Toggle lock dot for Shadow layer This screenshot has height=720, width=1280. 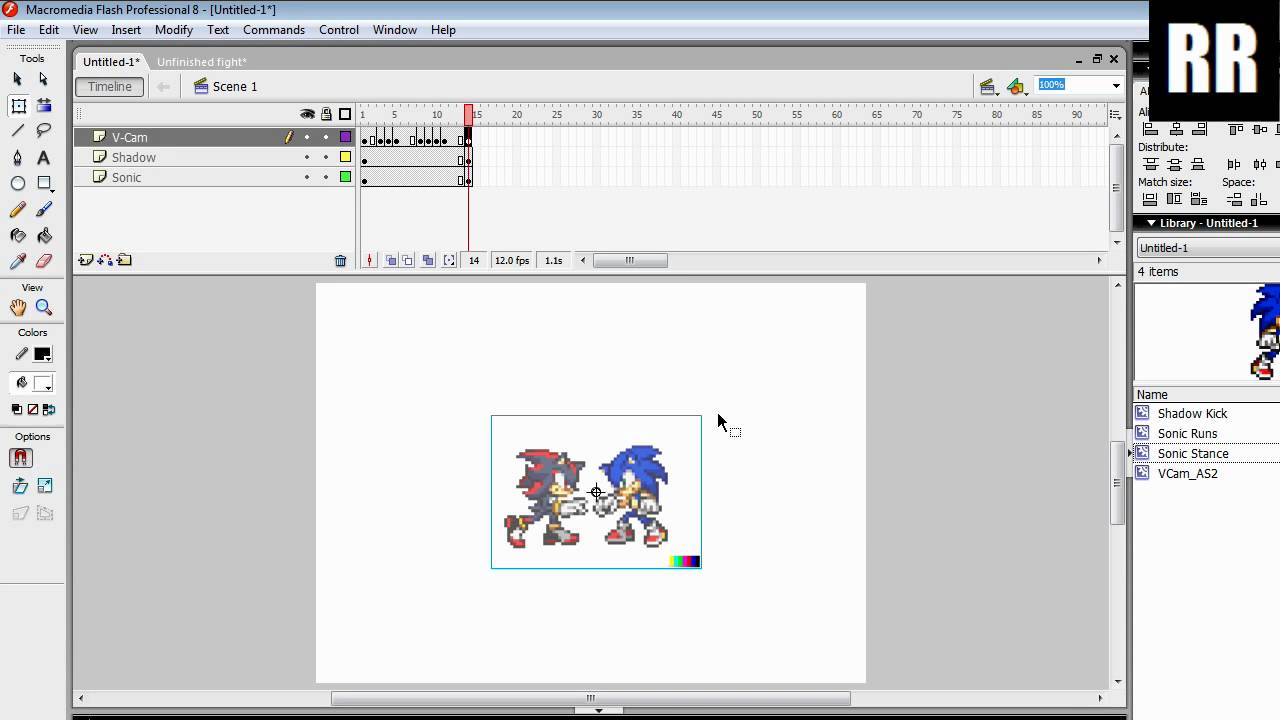326,157
